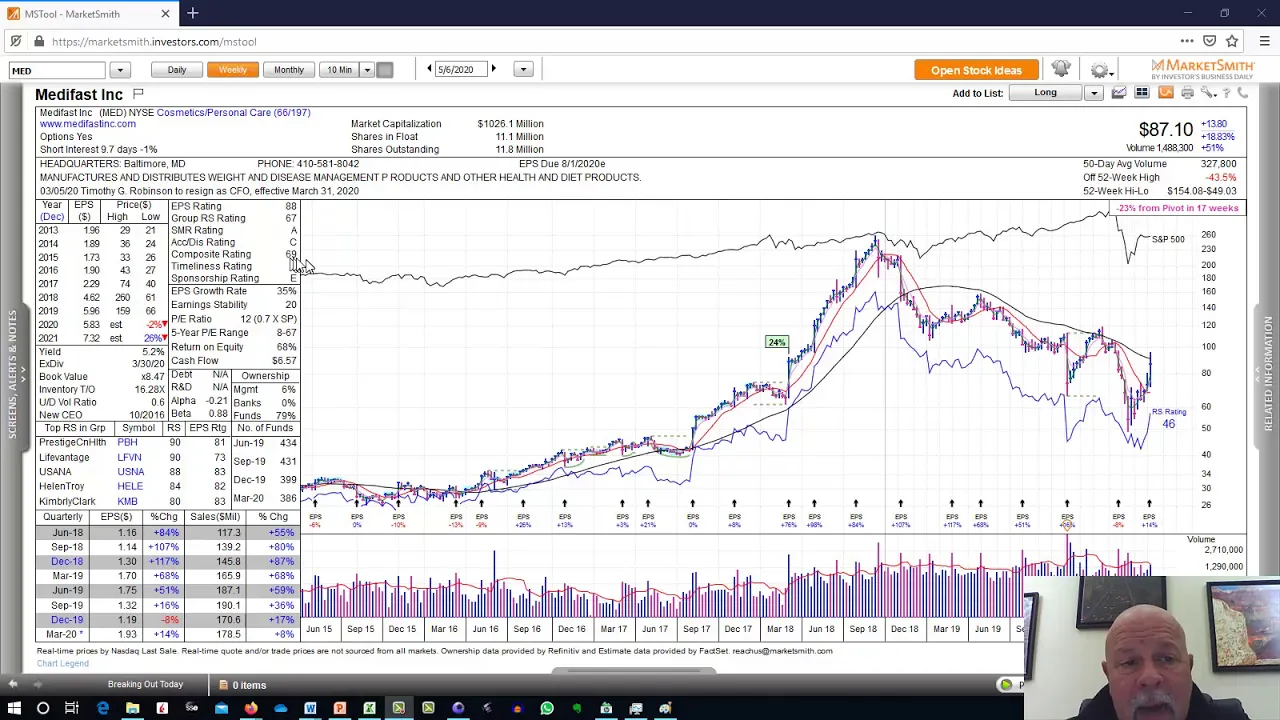Viewport: 1280px width, 720px height.
Task: Open WhatsApp from the taskbar
Action: tap(547, 708)
